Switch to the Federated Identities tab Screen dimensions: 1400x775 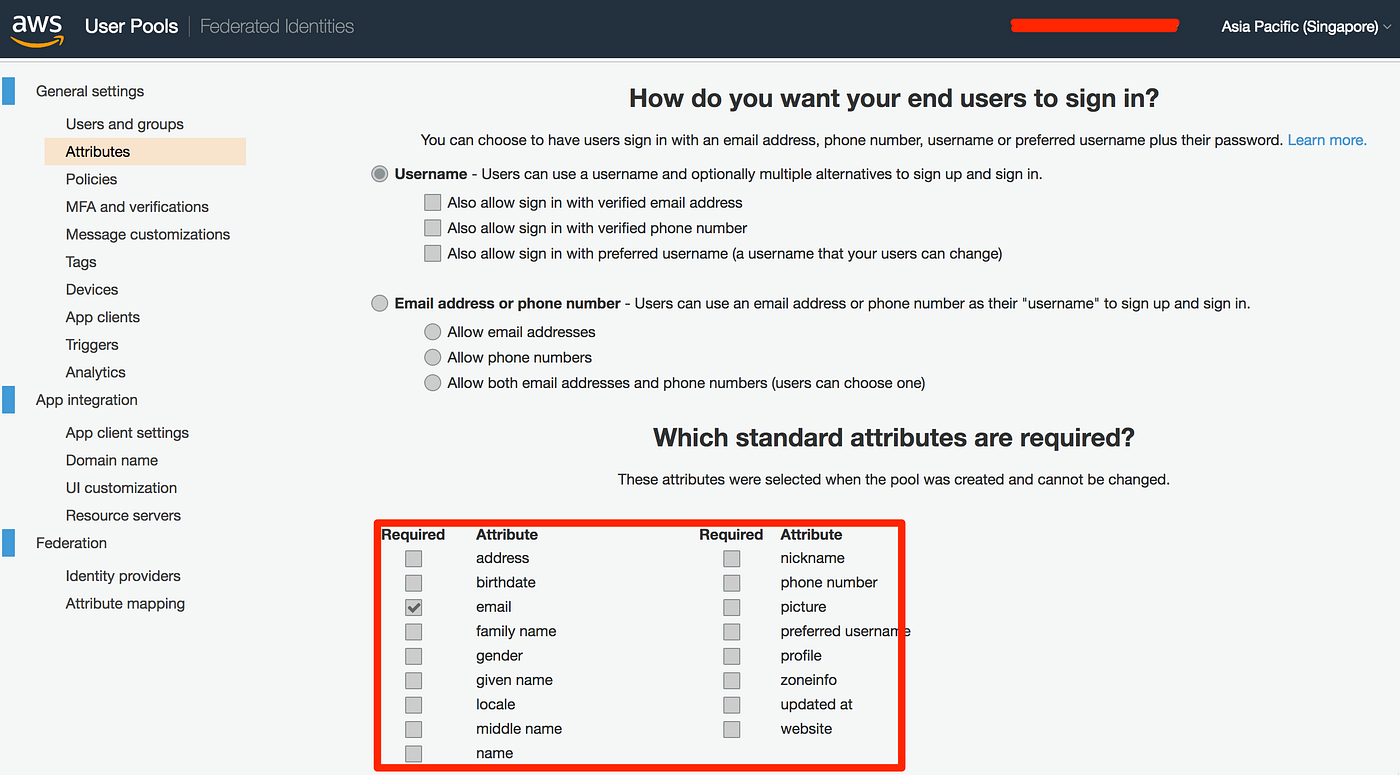coord(277,26)
